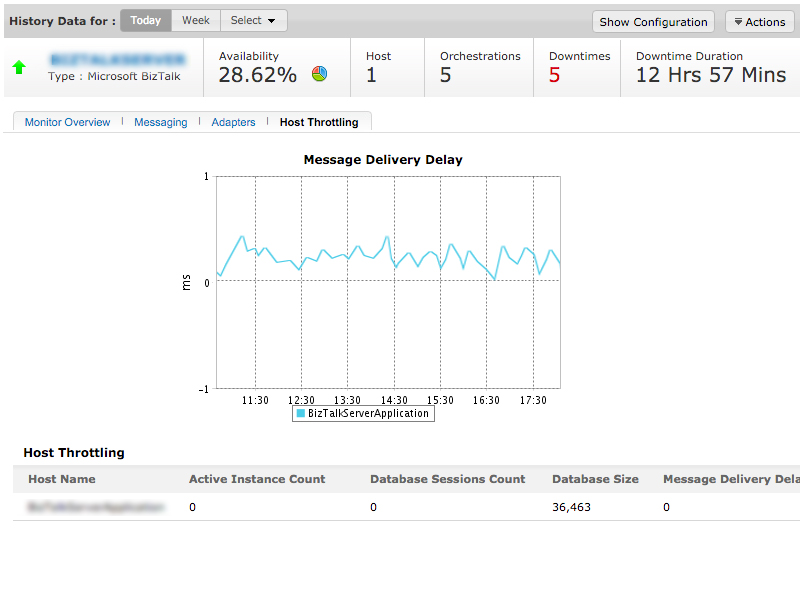This screenshot has height=600, width=800.
Task: Click the Availability percentage 28.62%
Action: (x=258, y=76)
